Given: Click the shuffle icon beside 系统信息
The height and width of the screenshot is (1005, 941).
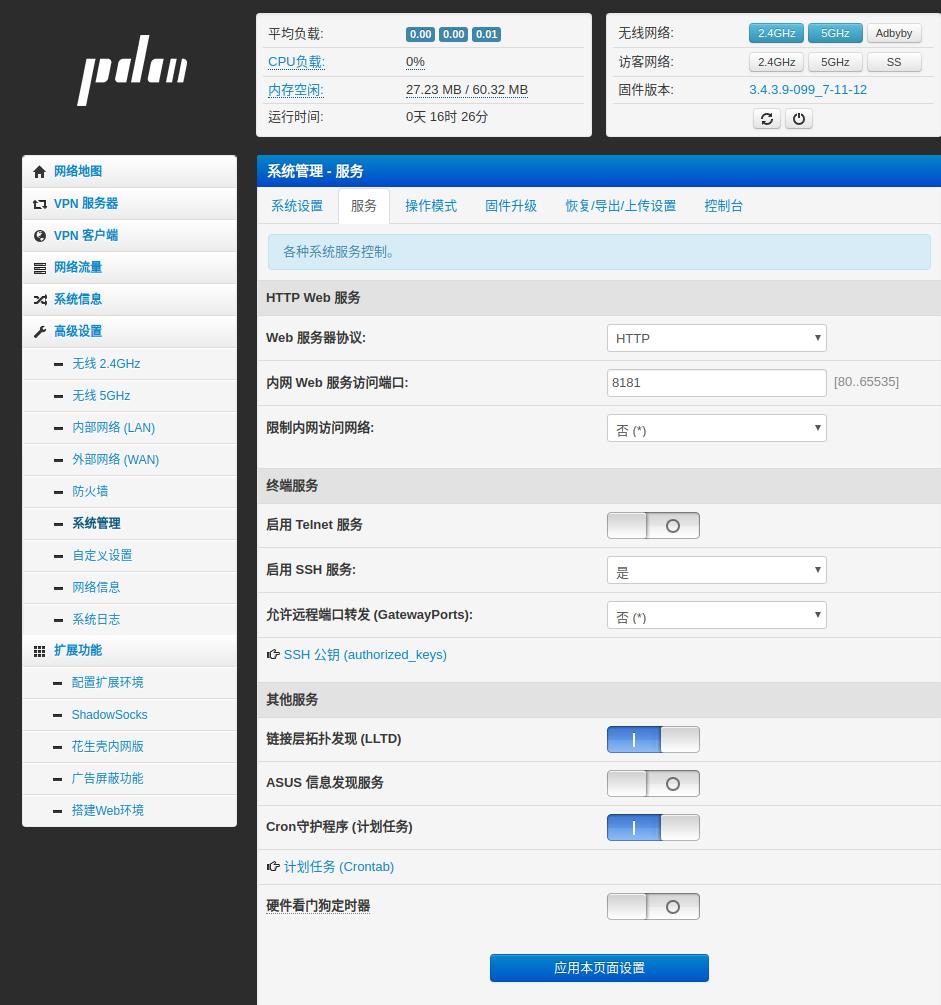Looking at the screenshot, I should point(40,300).
